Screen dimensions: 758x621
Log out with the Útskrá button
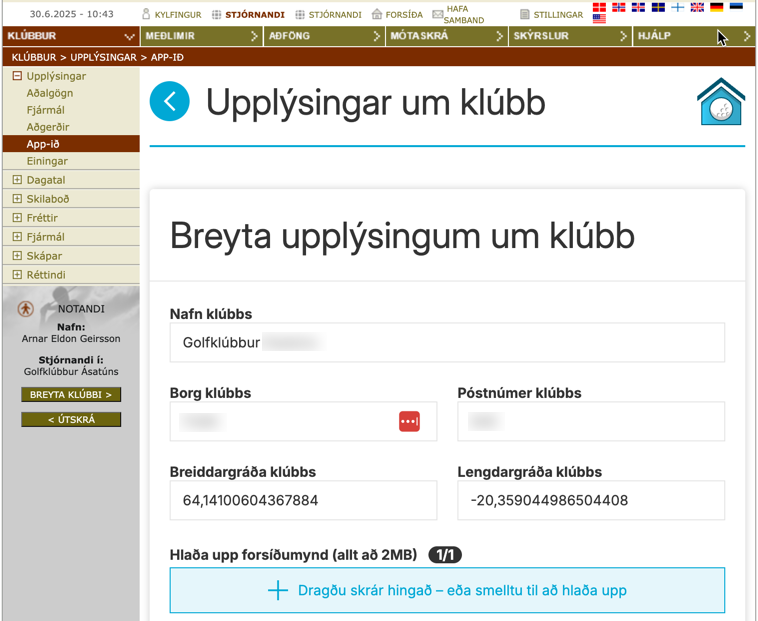71,419
